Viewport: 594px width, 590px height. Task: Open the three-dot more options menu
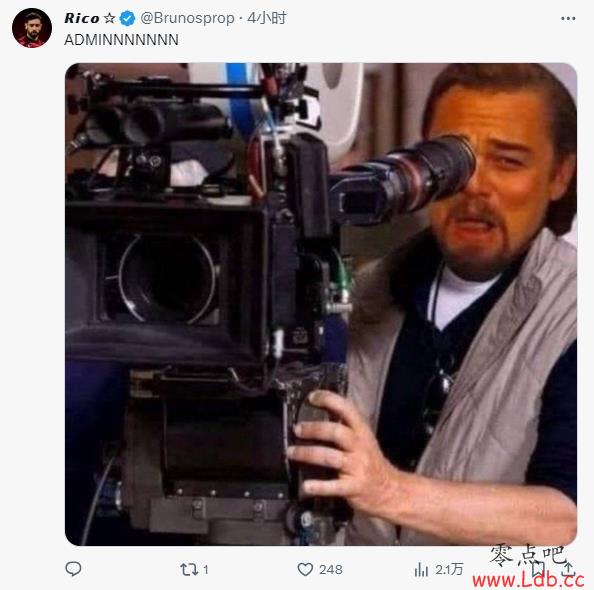(x=568, y=18)
